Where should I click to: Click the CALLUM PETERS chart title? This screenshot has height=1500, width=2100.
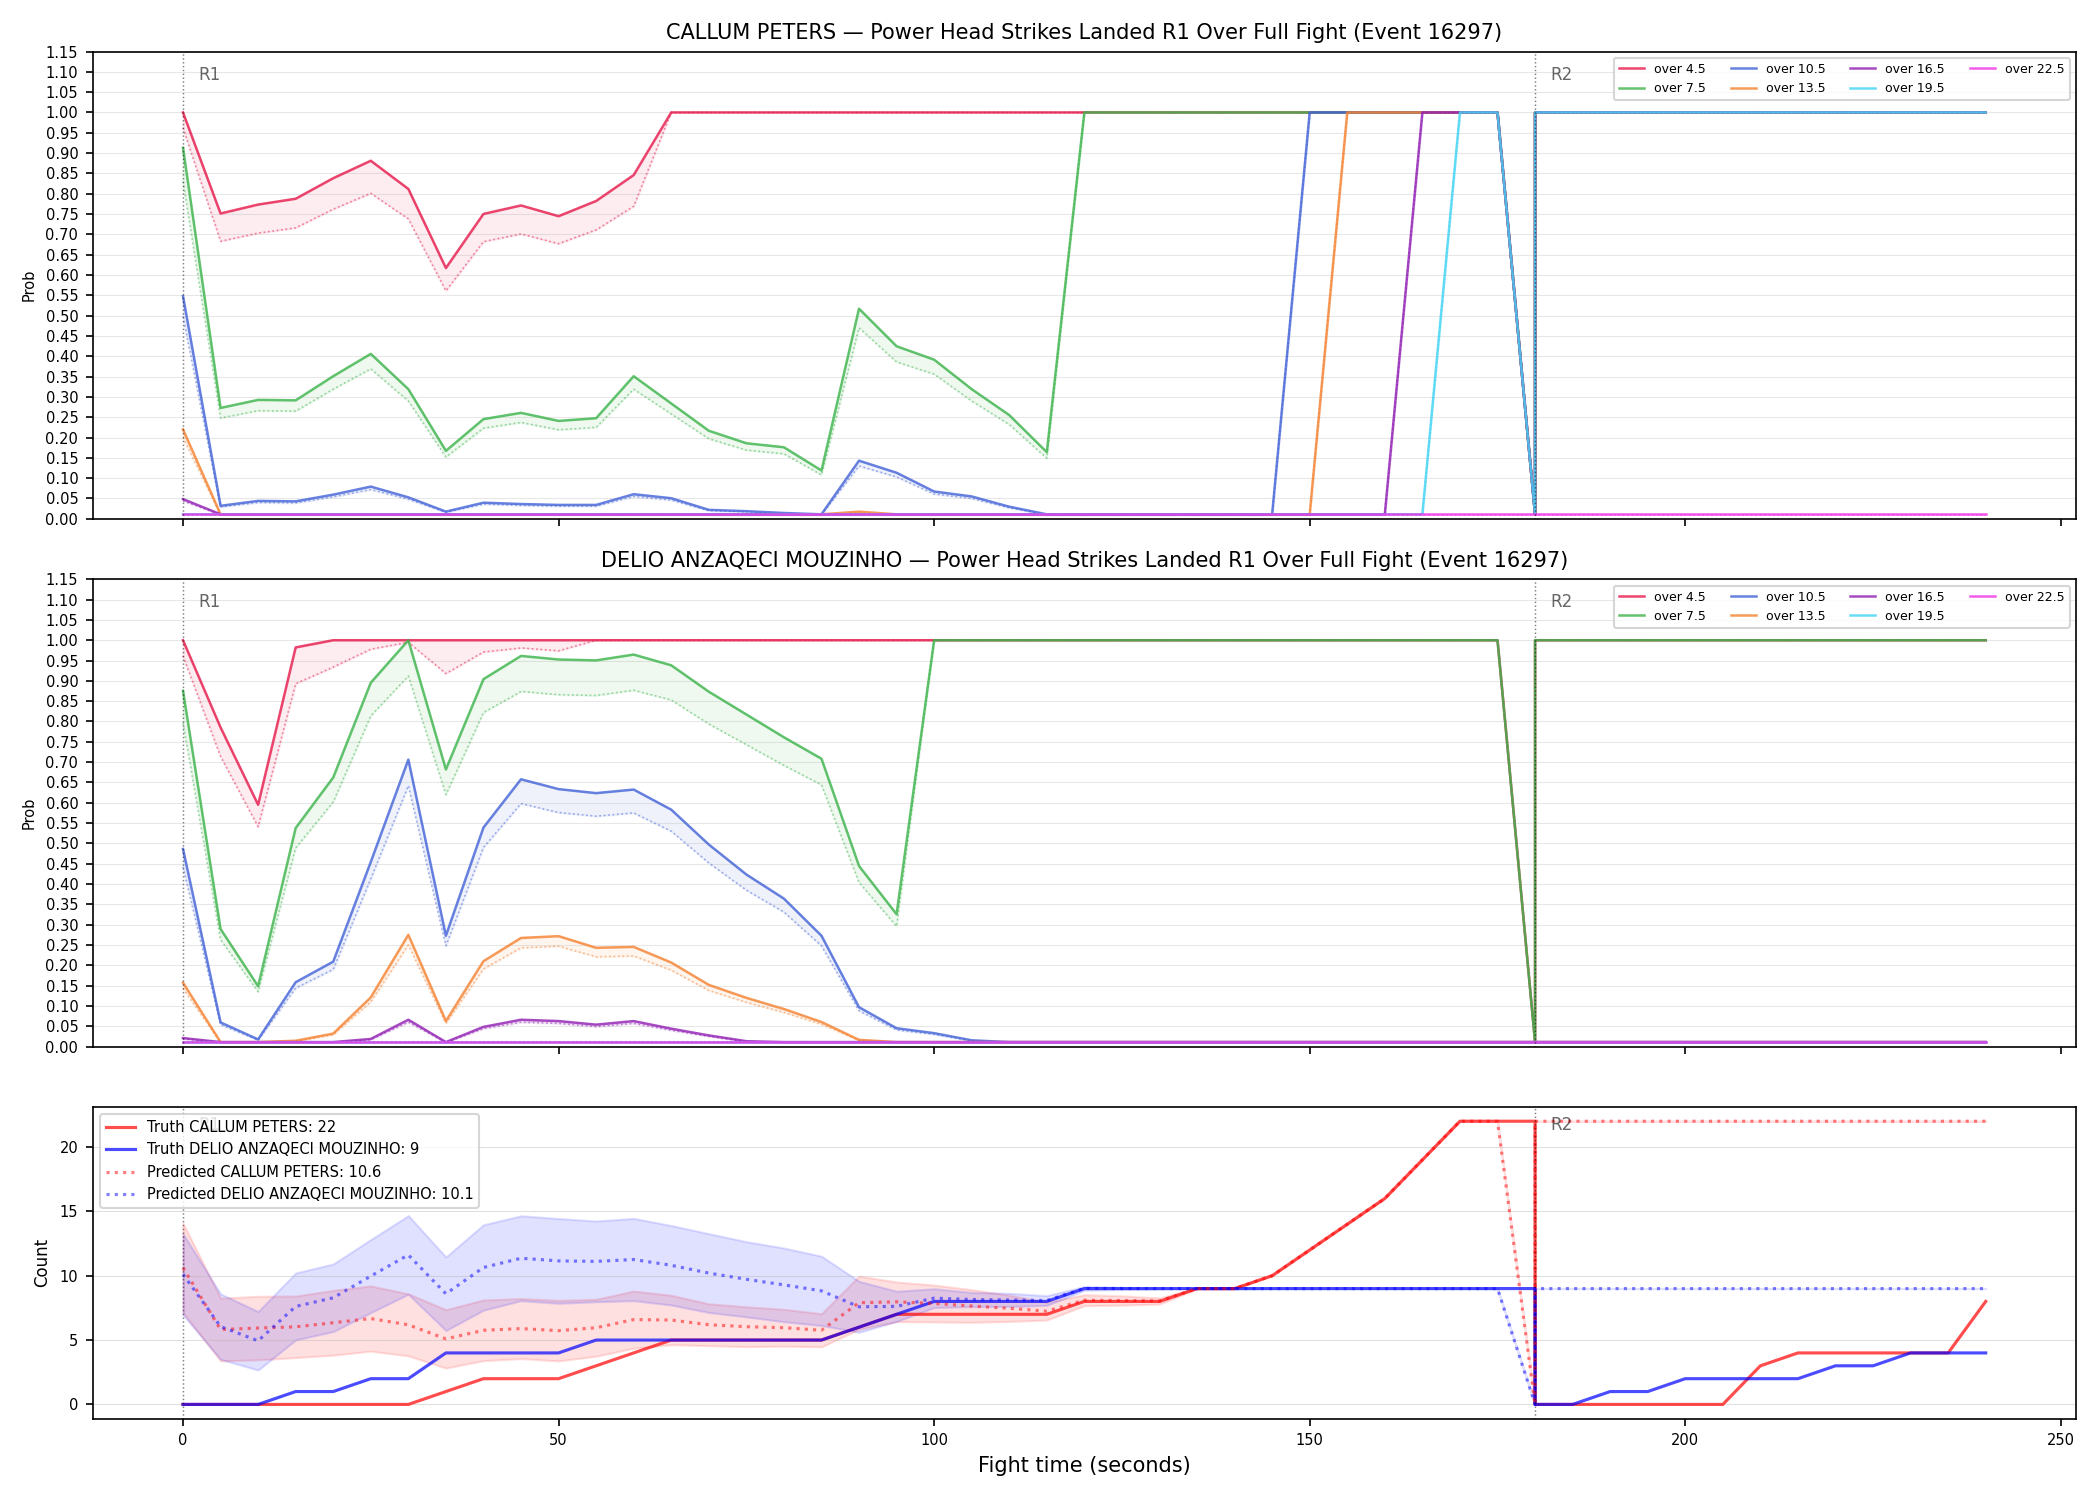point(1083,32)
